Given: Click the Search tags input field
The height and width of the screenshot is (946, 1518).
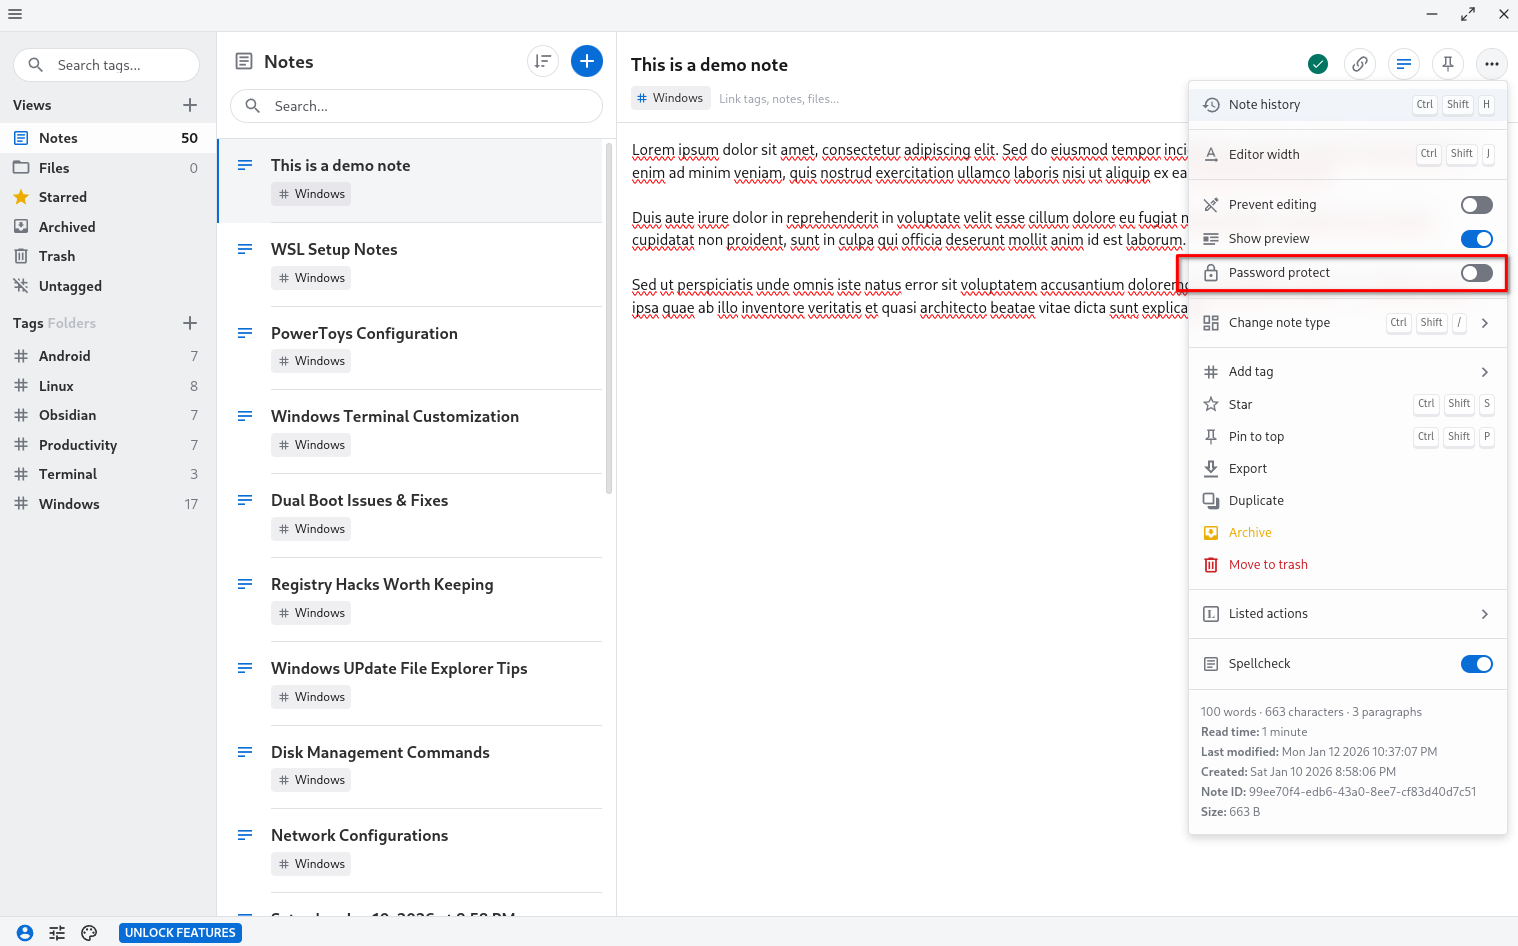Looking at the screenshot, I should coord(106,65).
